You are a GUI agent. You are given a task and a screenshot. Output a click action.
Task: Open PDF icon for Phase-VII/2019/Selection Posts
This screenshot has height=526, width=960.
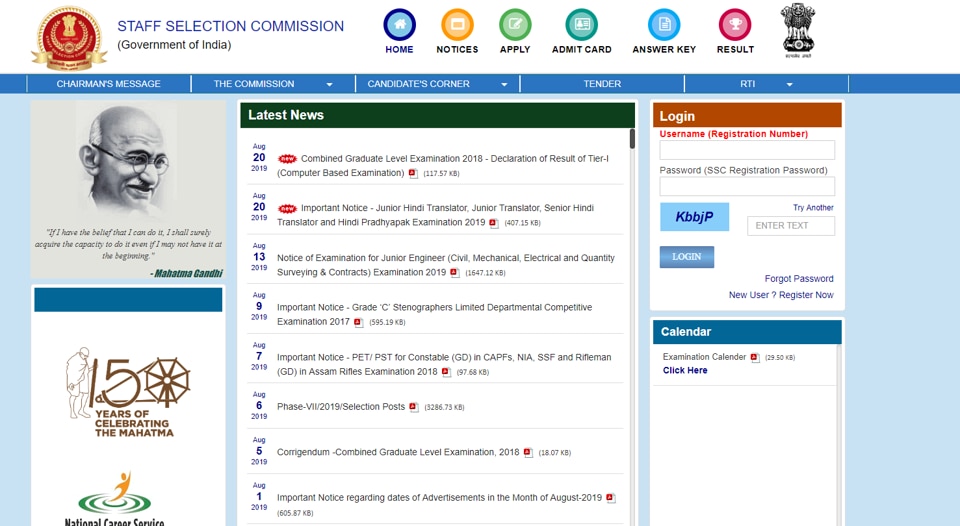414,407
